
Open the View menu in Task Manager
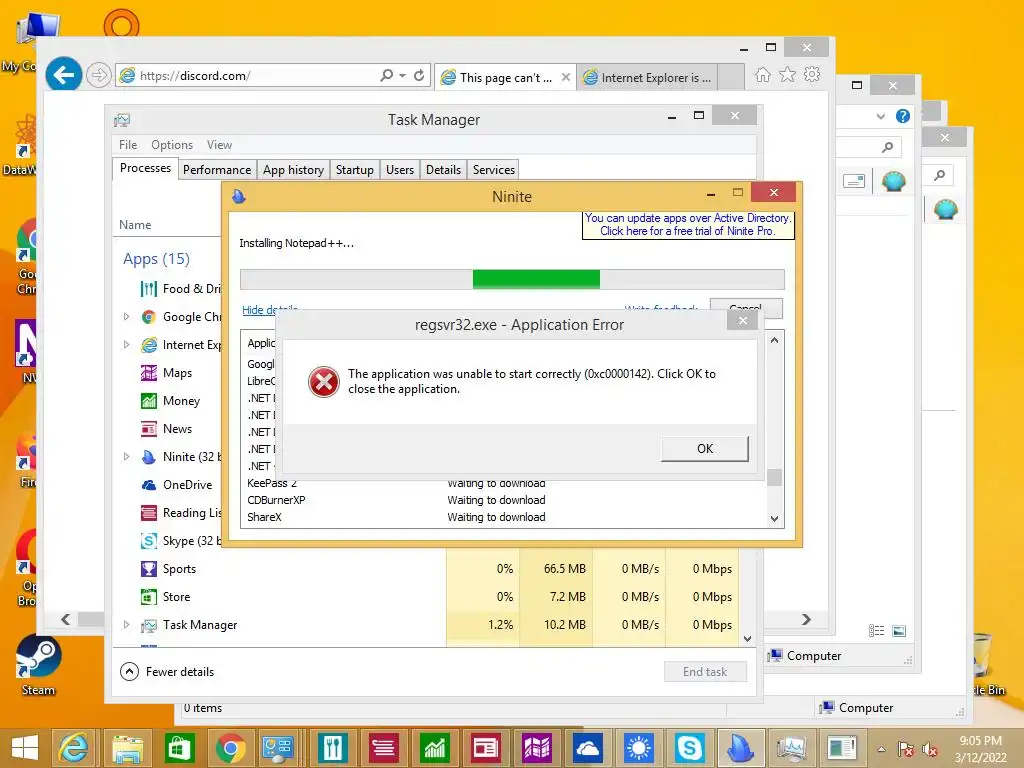(x=219, y=145)
